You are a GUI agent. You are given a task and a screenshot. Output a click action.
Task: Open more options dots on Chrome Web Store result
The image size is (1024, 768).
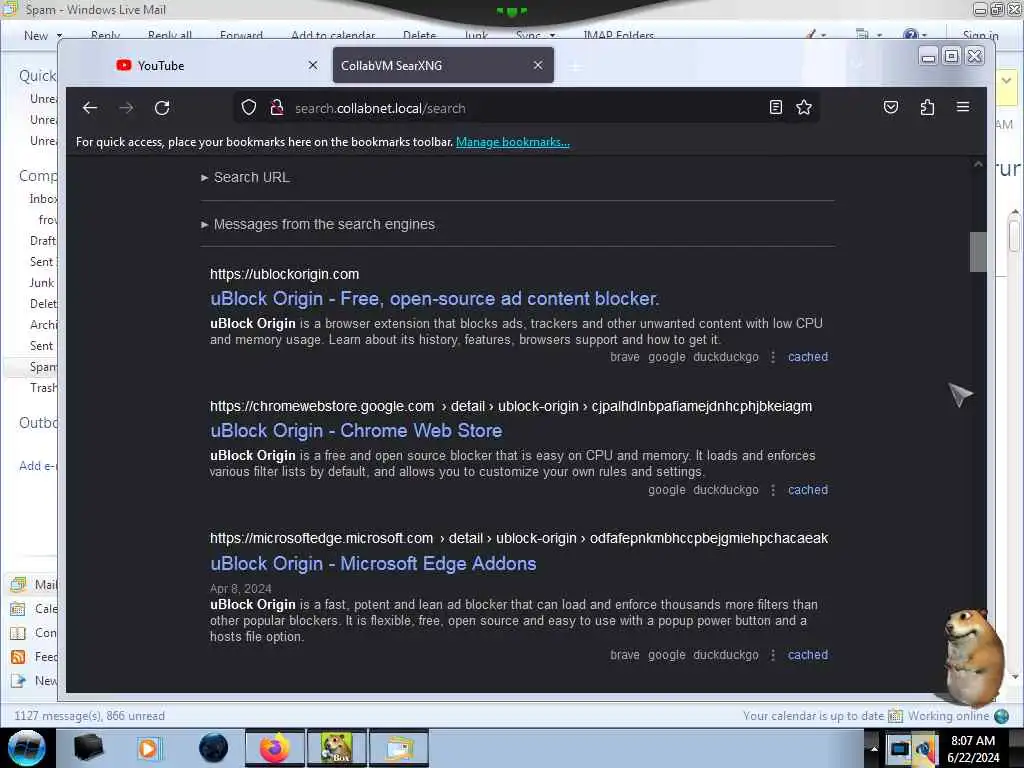point(773,489)
